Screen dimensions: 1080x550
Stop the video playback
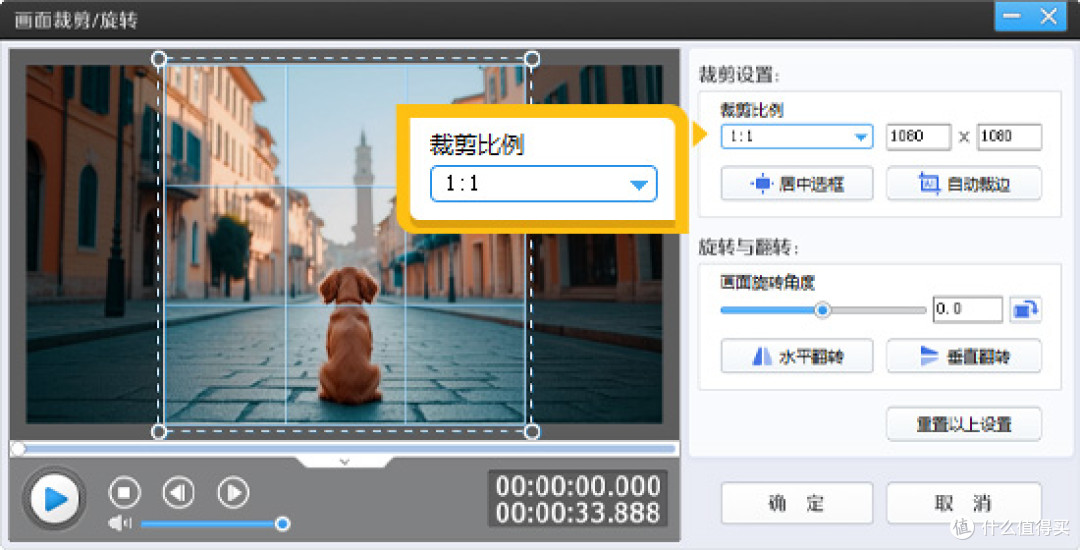[125, 492]
